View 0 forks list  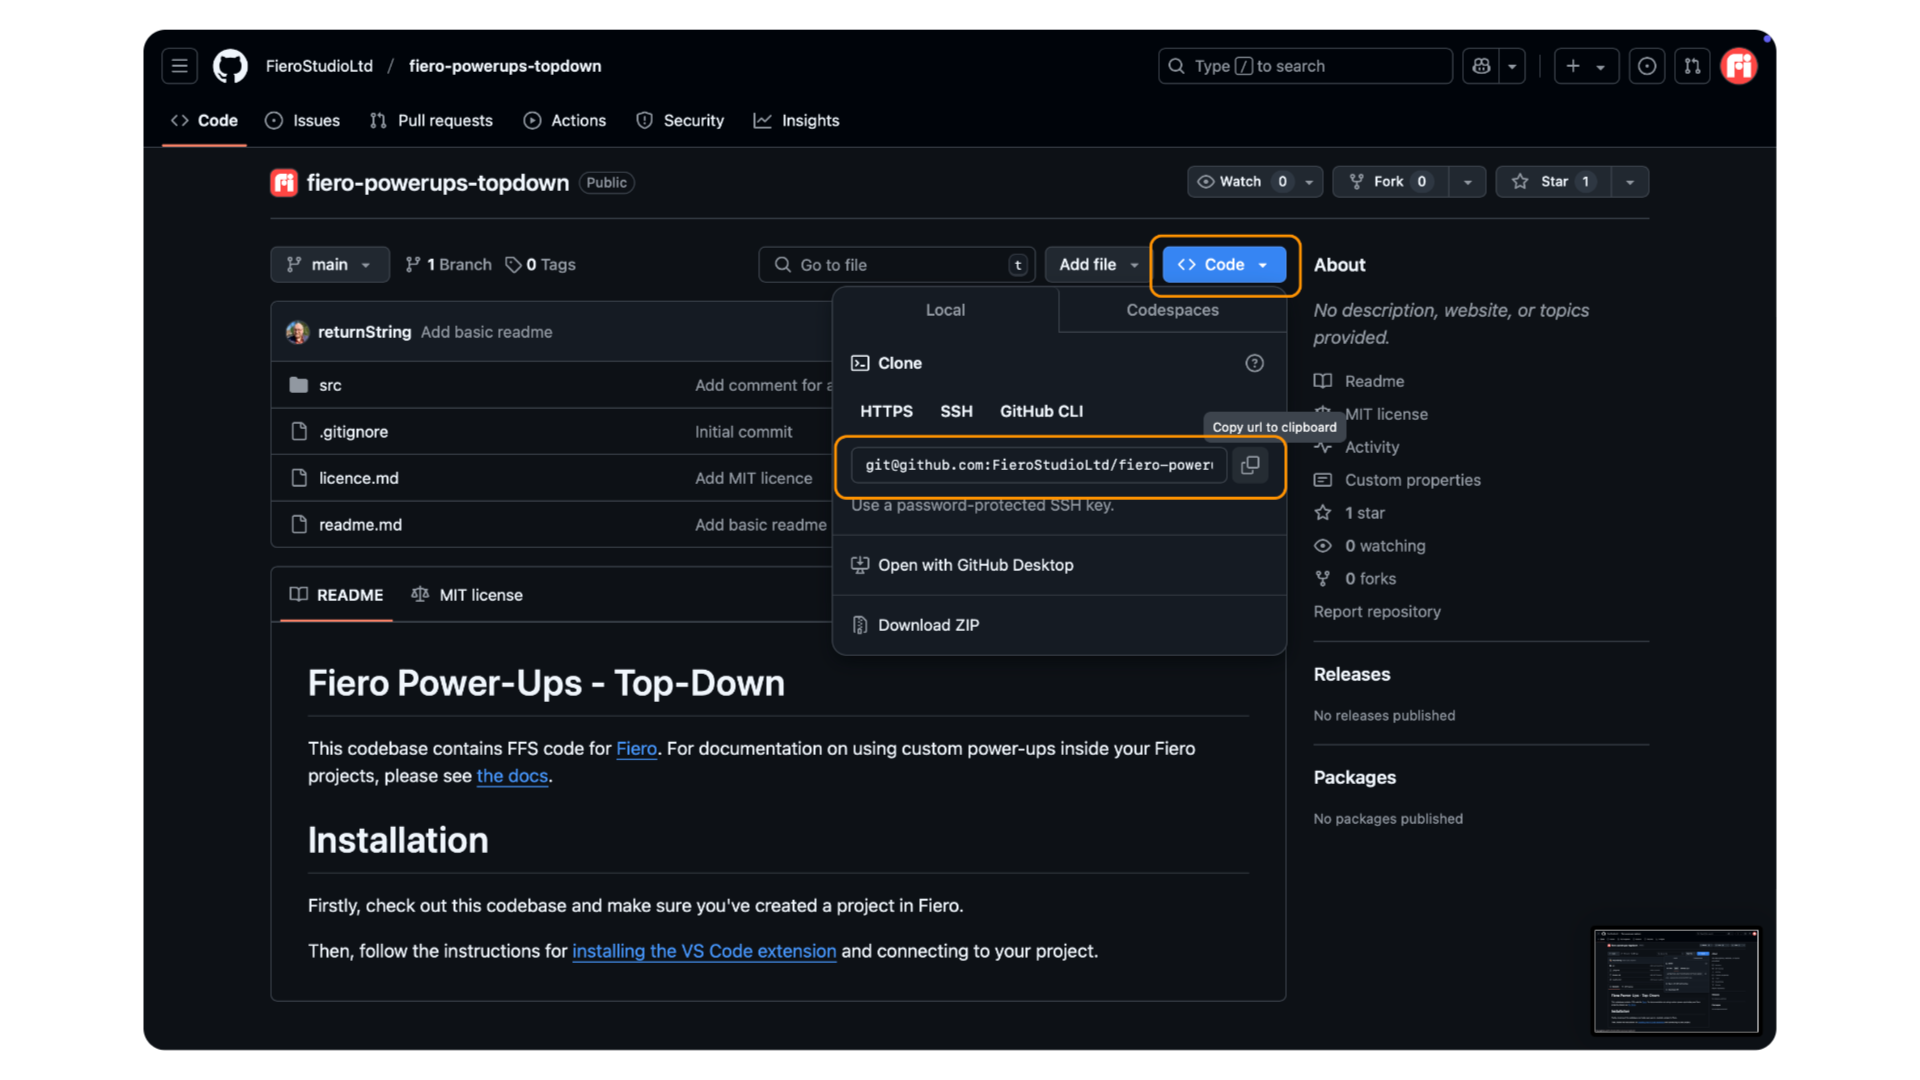point(1355,579)
